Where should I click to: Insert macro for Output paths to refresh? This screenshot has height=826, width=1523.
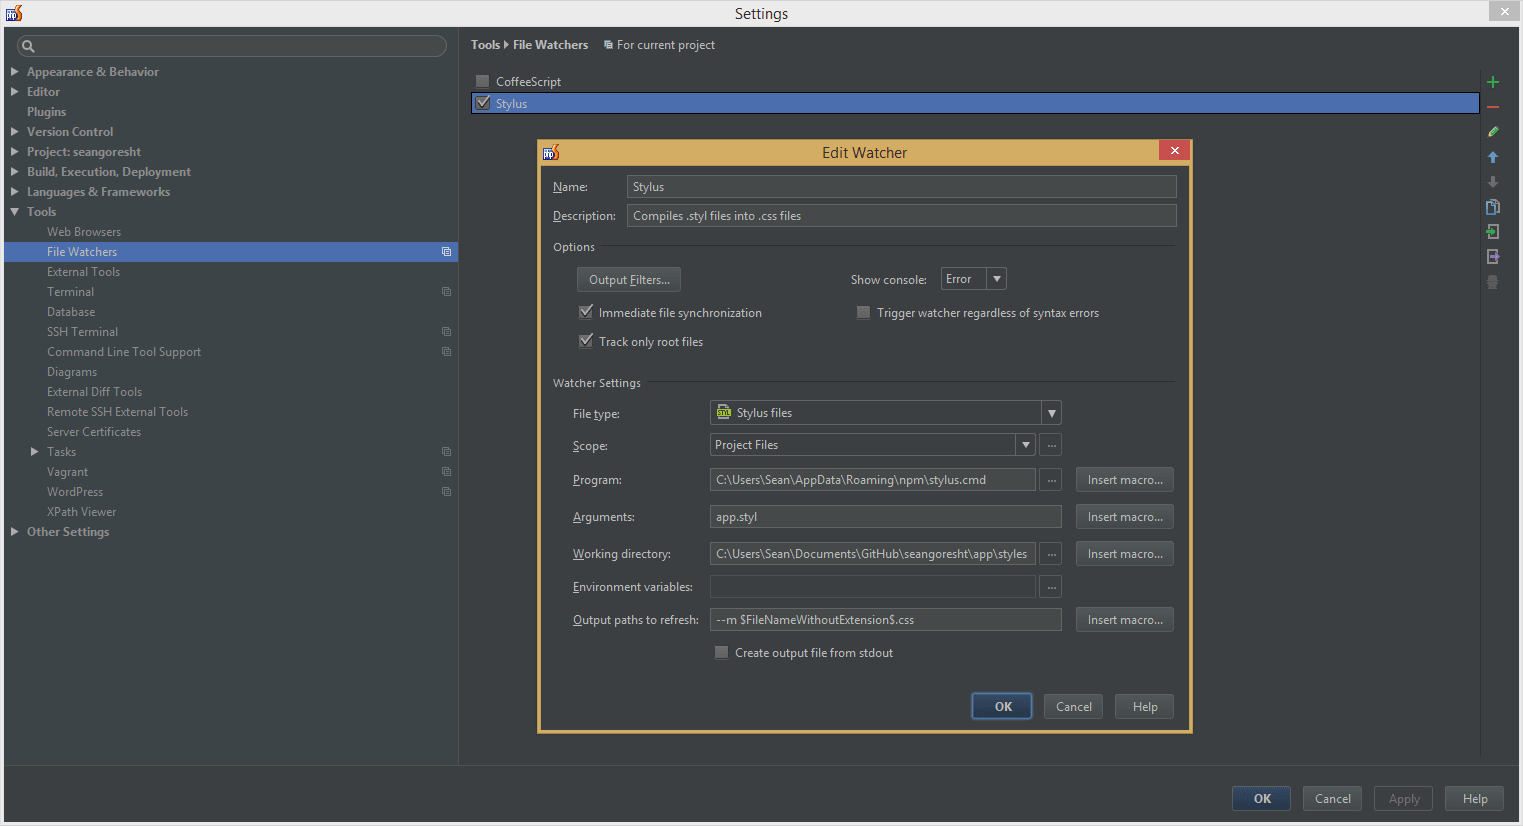1125,620
